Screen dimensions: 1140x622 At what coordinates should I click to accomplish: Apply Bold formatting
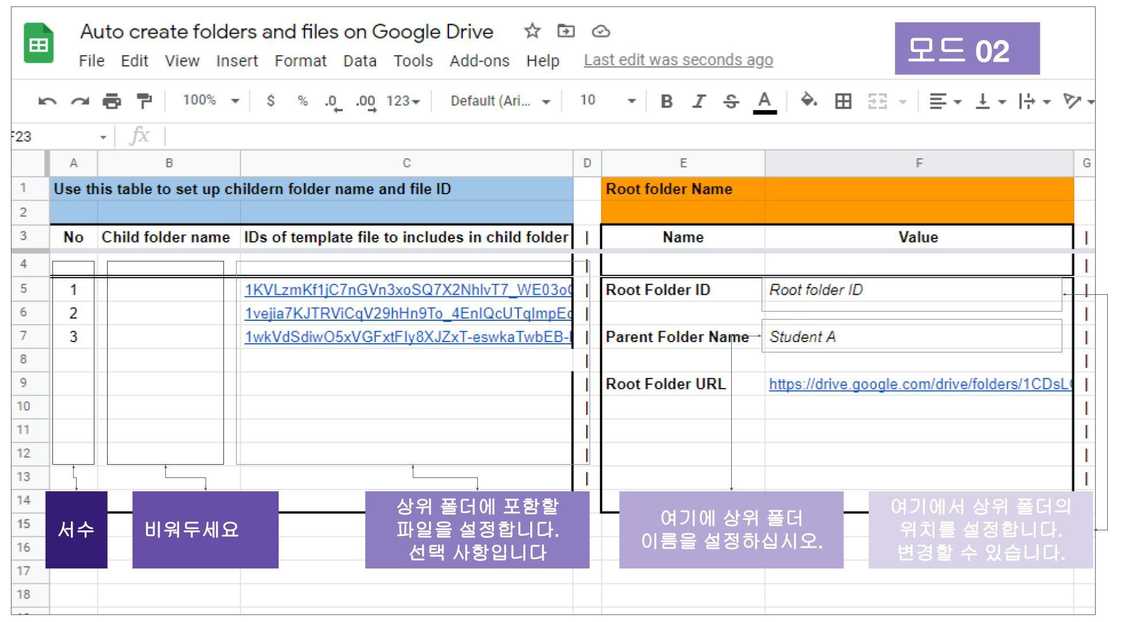point(666,101)
